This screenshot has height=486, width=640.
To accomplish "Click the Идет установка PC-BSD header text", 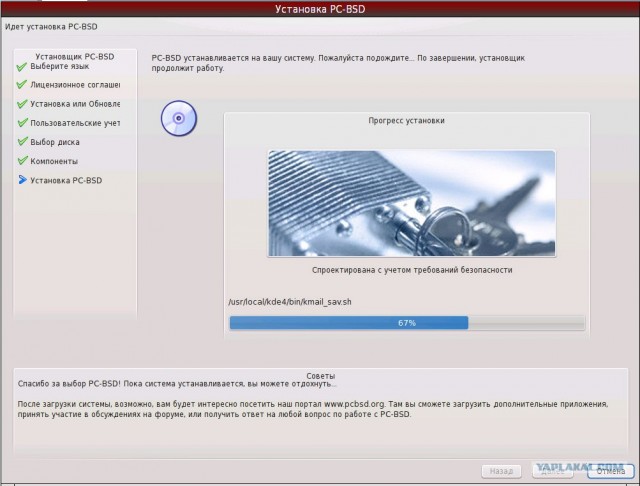I will [51, 27].
